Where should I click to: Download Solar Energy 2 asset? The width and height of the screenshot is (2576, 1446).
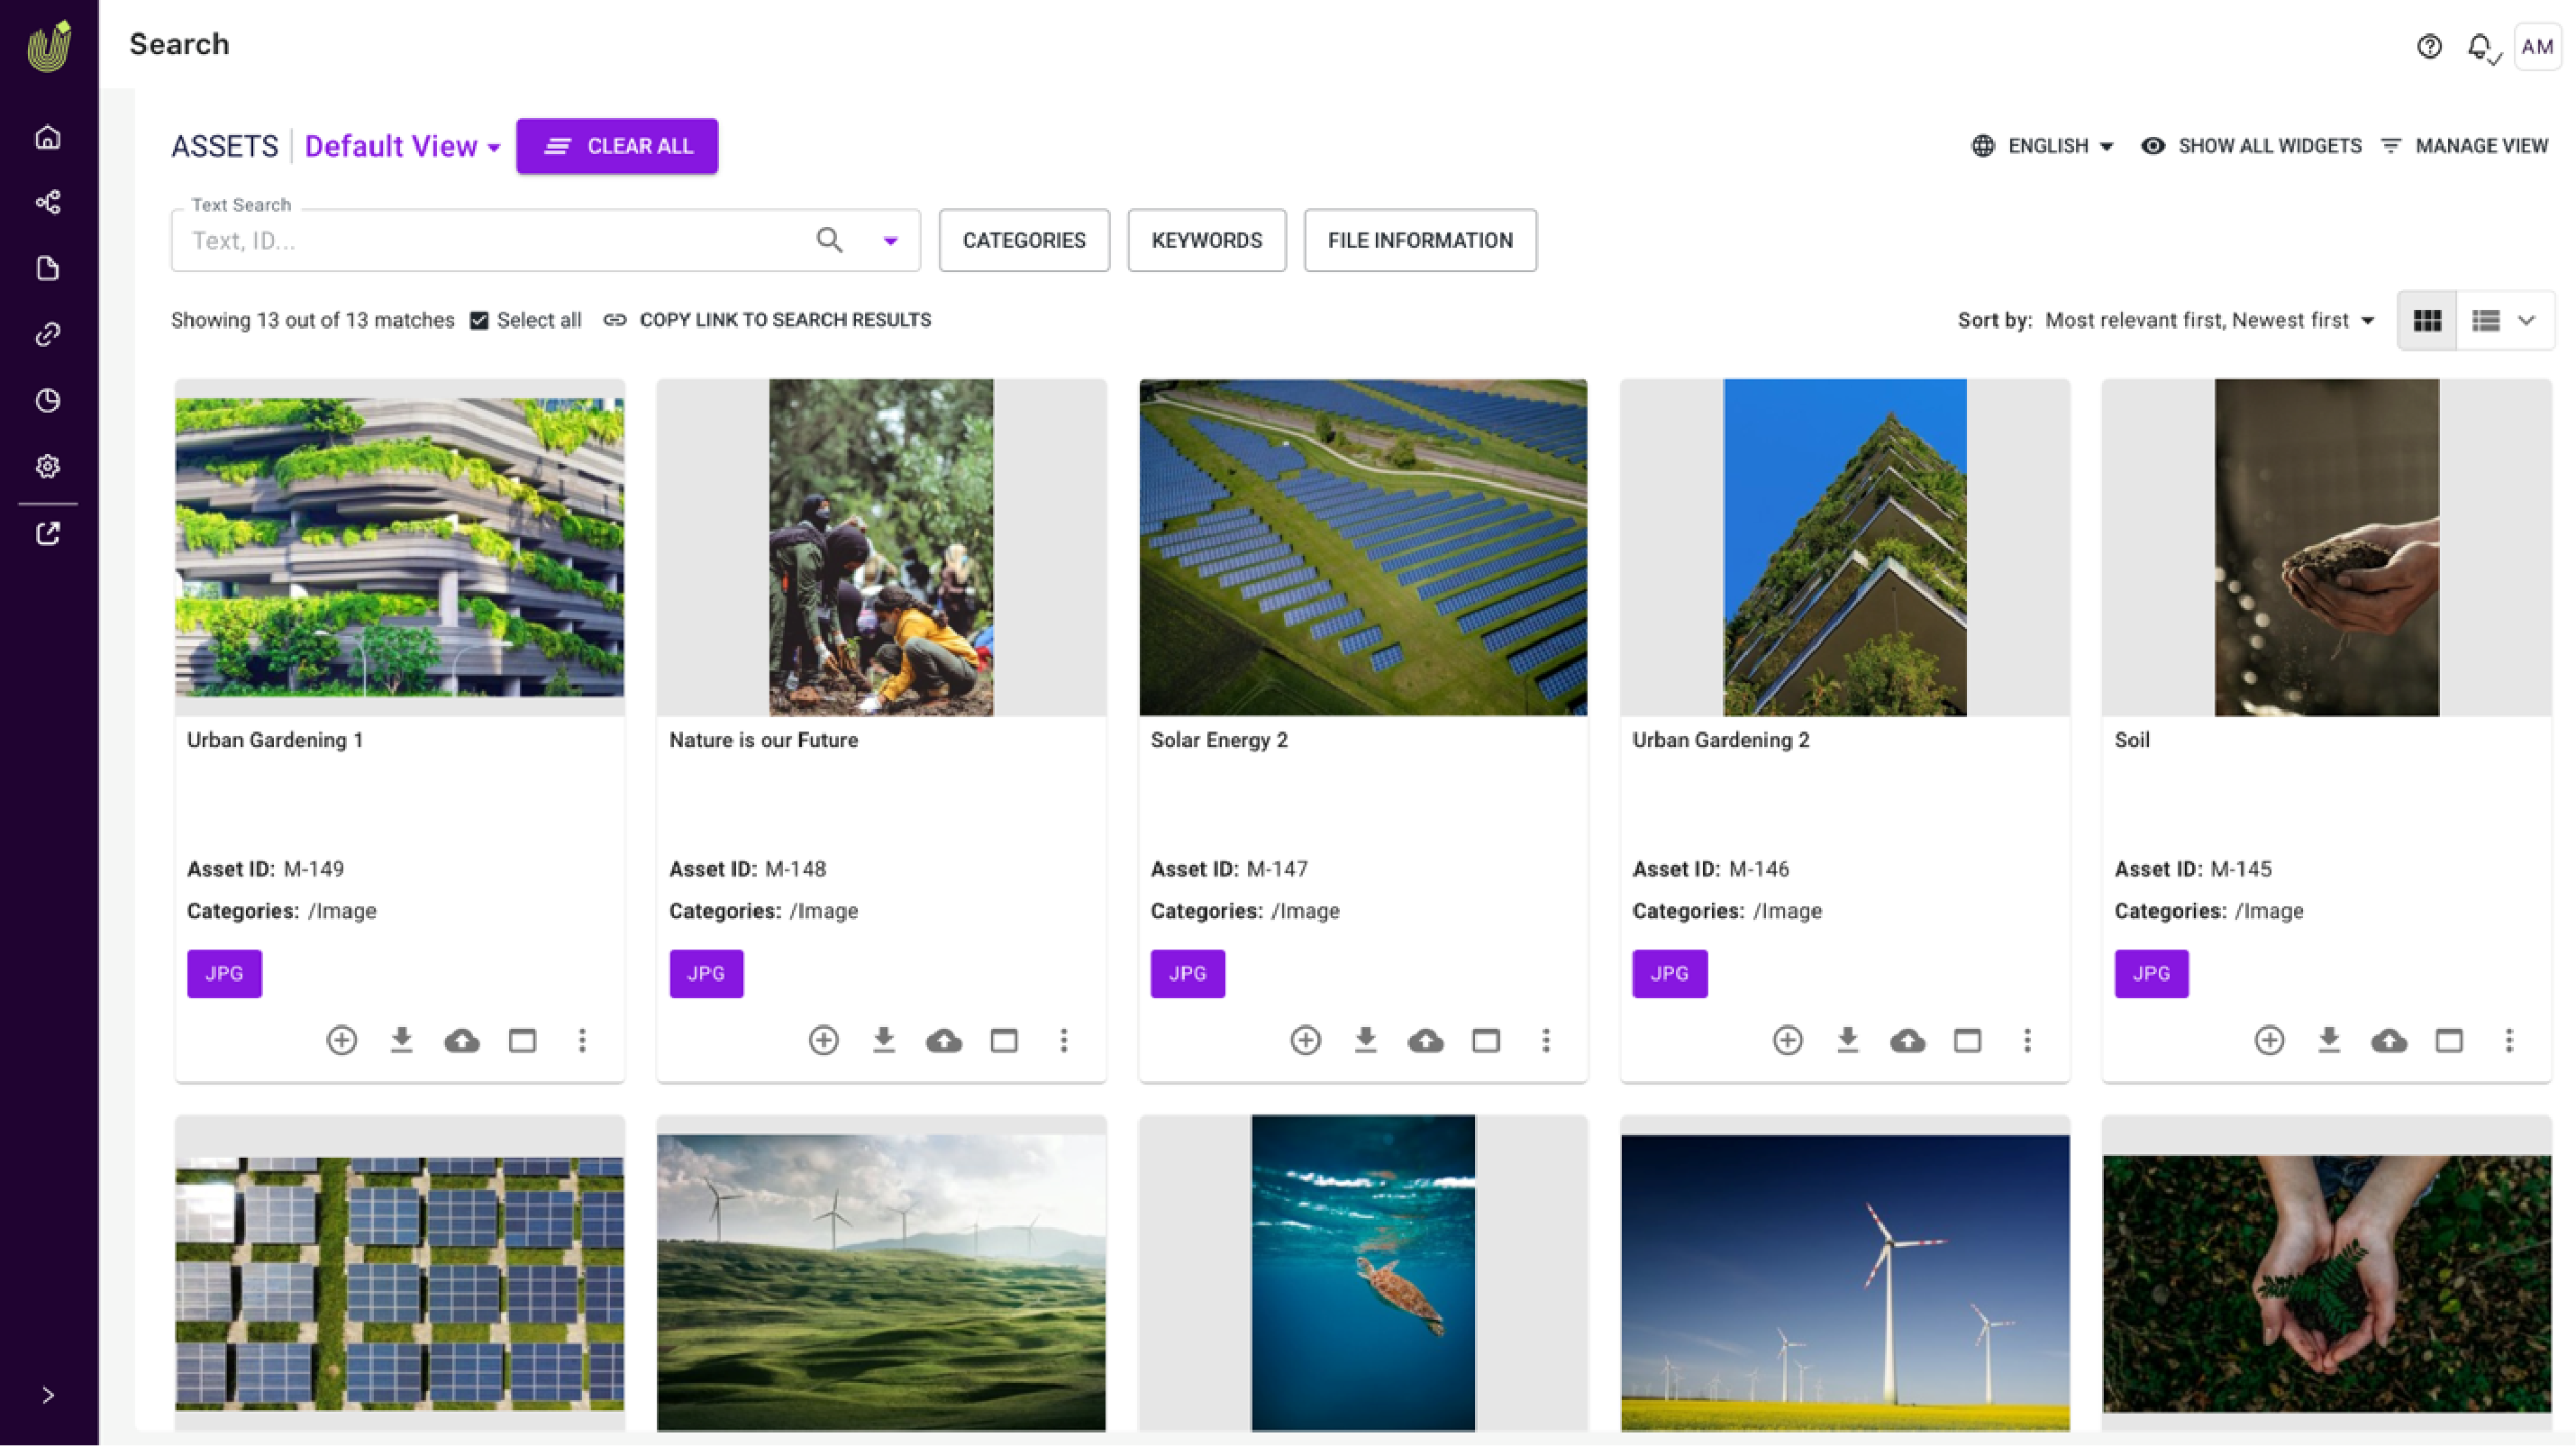(1366, 1041)
